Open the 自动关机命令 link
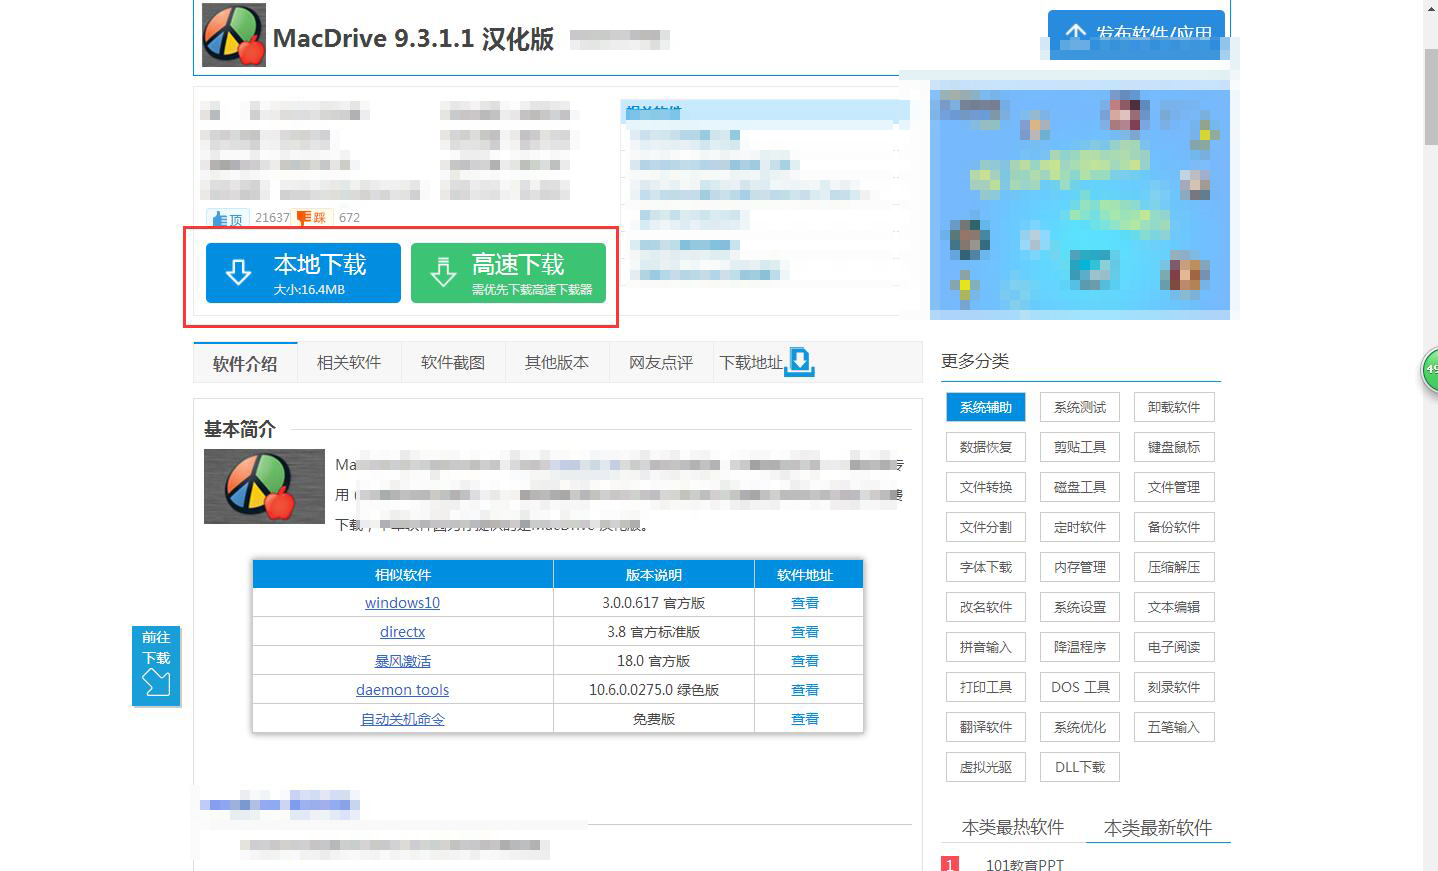Image resolution: width=1438 pixels, height=871 pixels. point(403,719)
